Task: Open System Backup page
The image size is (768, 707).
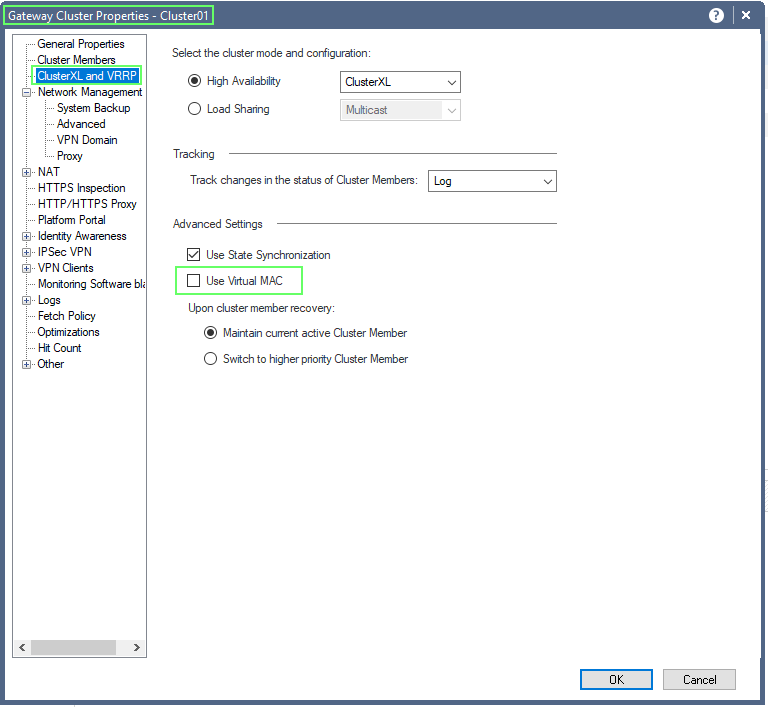Action: point(94,108)
